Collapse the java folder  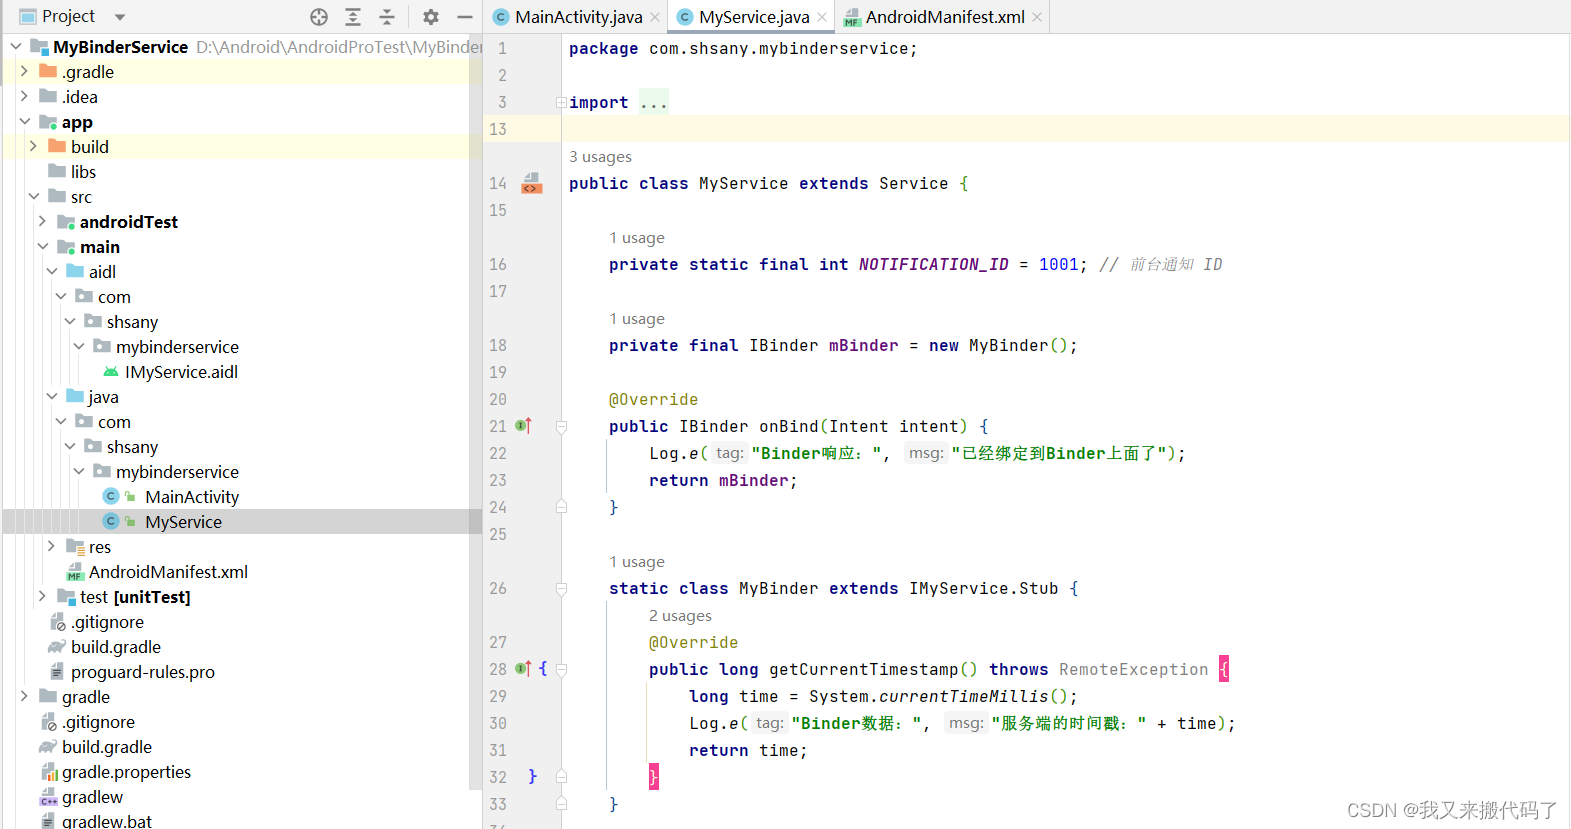[51, 396]
